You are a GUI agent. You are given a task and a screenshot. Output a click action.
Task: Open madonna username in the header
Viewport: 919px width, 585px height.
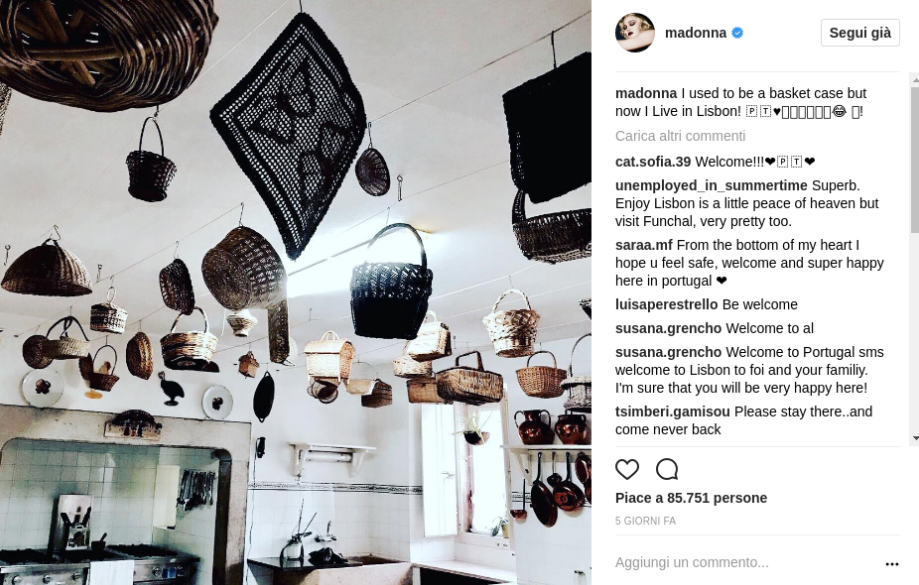(x=696, y=33)
